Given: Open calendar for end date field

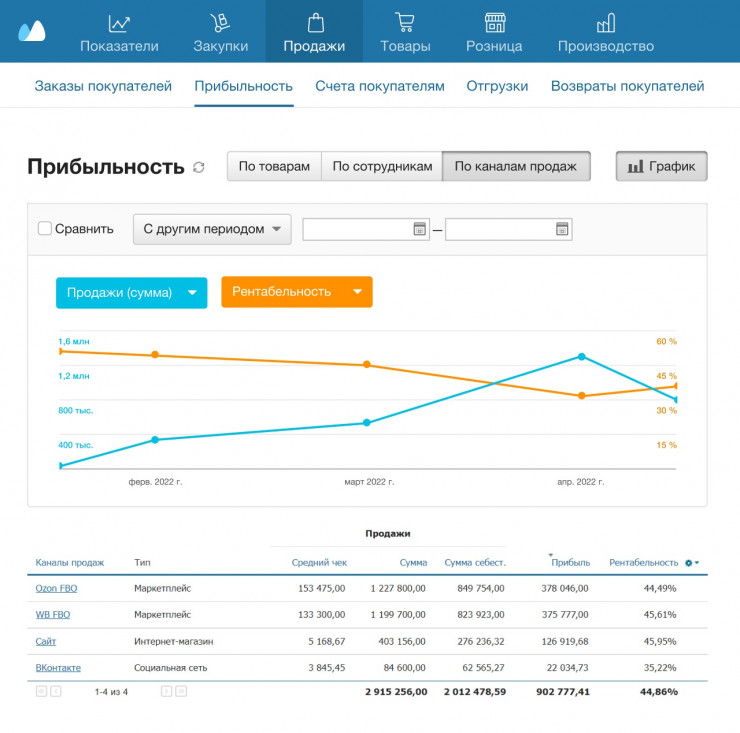Looking at the screenshot, I should (x=562, y=229).
